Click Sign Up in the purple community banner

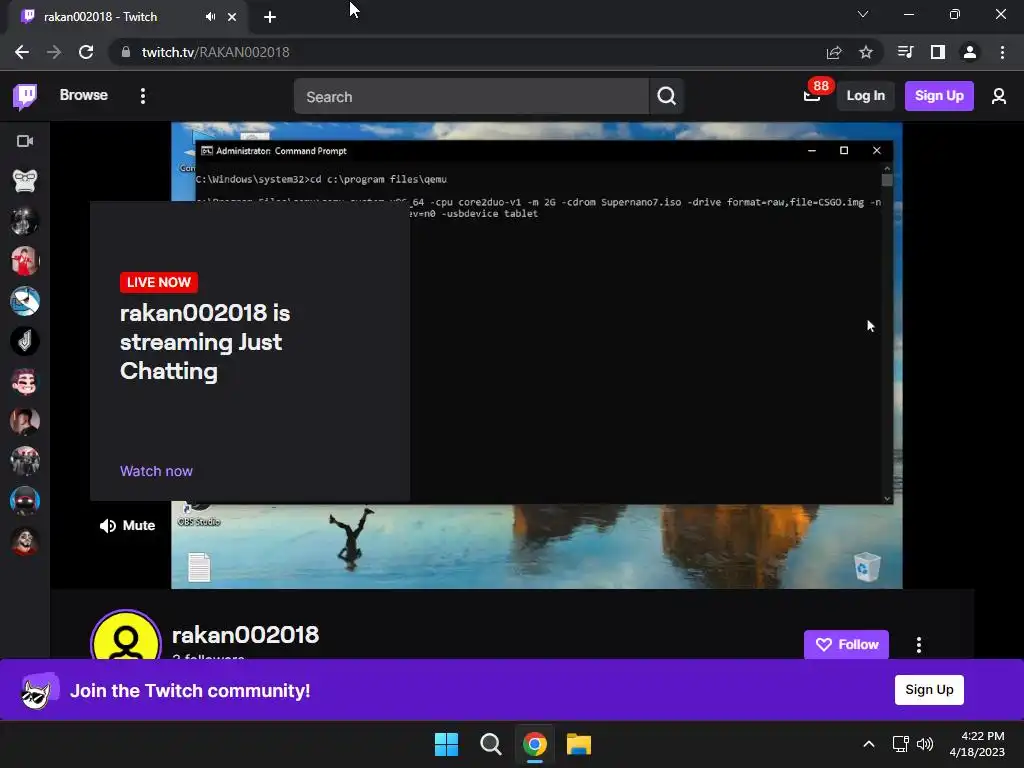click(x=929, y=690)
